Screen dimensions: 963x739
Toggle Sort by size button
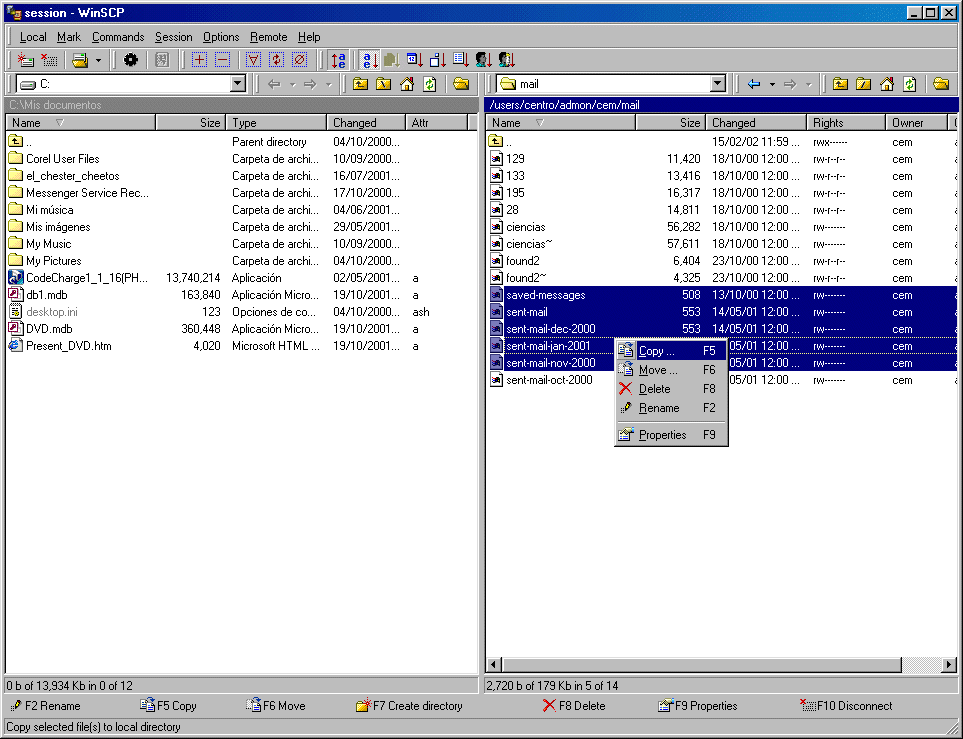click(438, 60)
